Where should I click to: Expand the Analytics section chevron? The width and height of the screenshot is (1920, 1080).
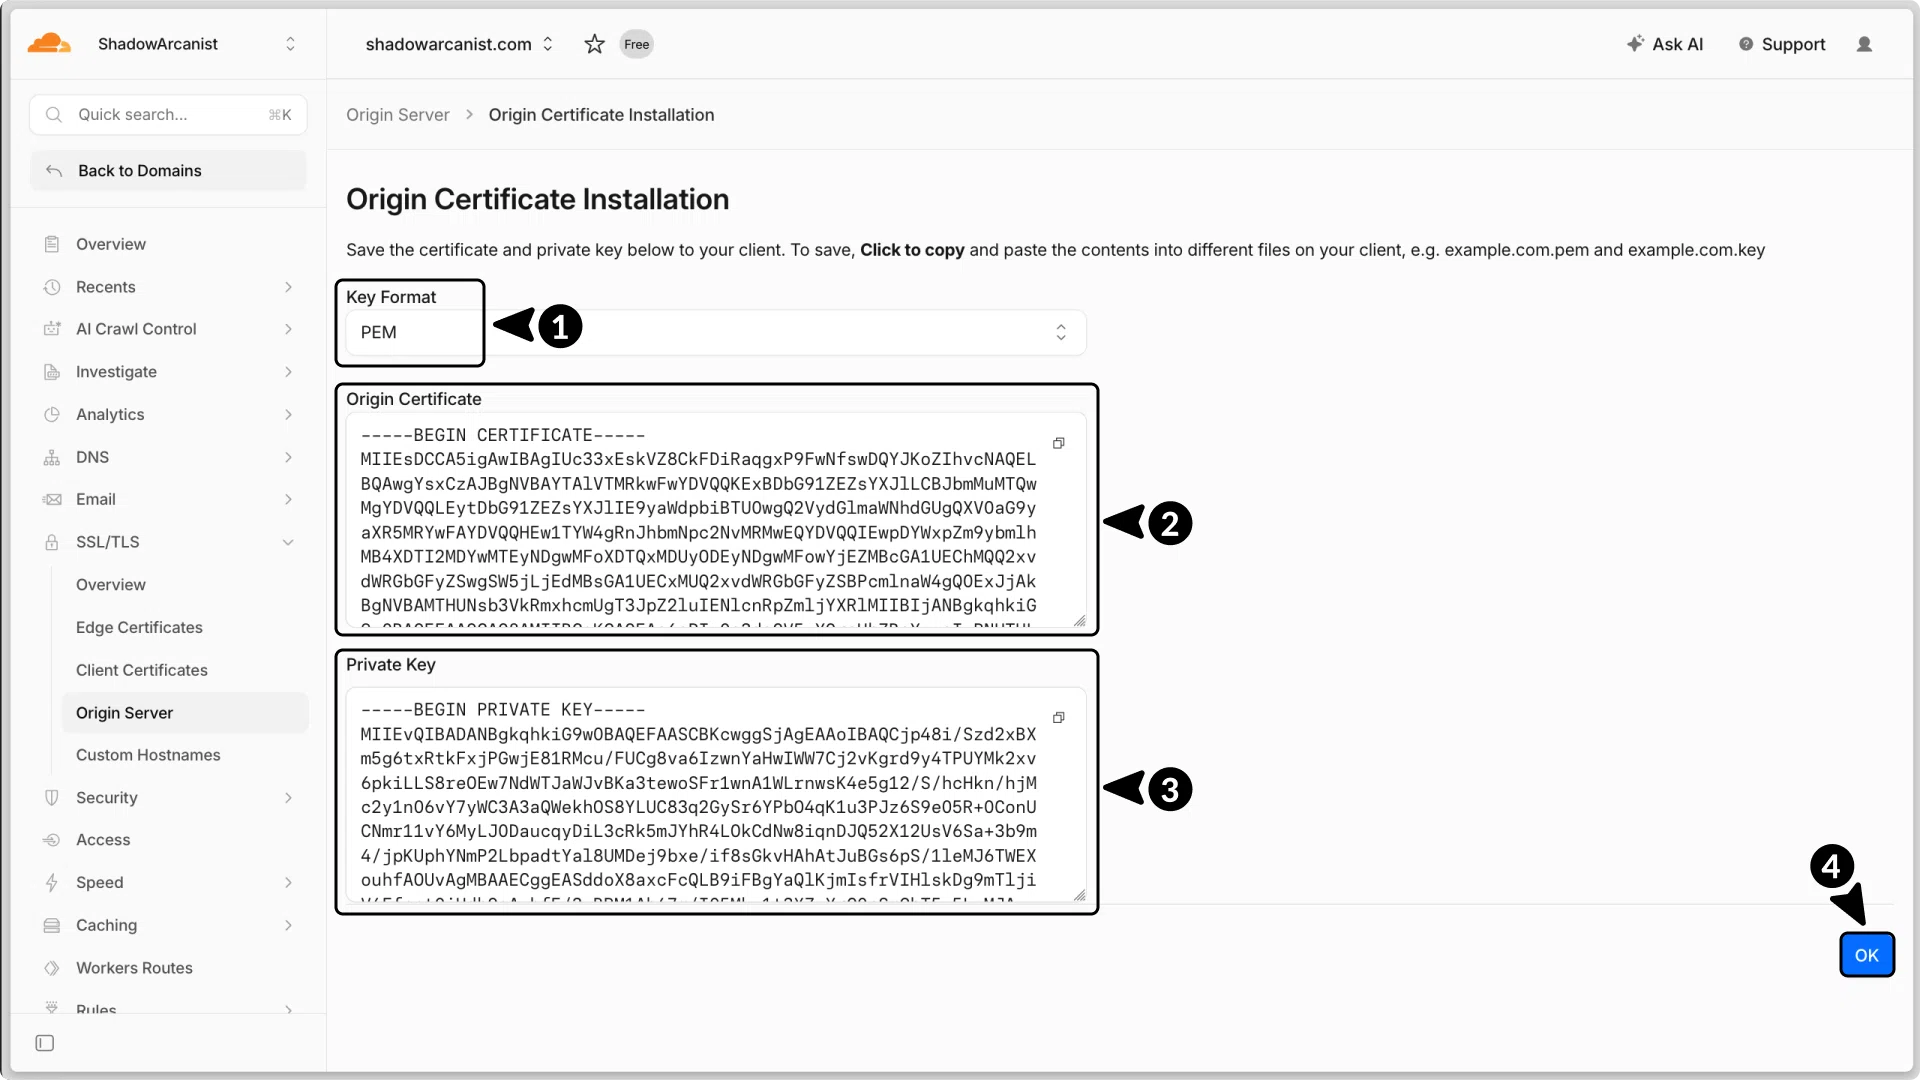coord(288,414)
